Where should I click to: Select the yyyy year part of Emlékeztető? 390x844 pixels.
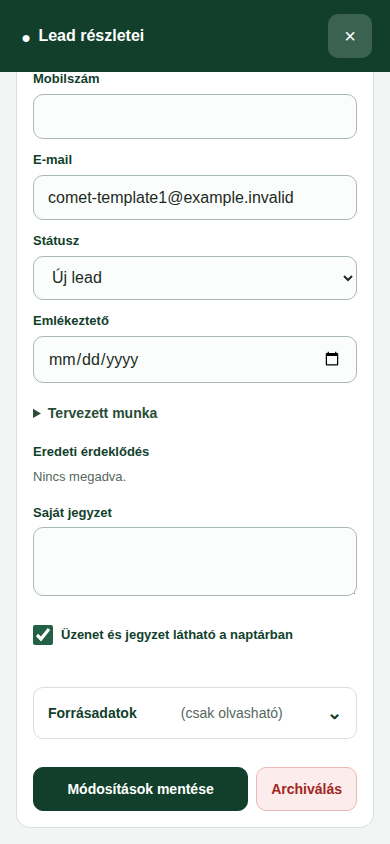coord(122,359)
